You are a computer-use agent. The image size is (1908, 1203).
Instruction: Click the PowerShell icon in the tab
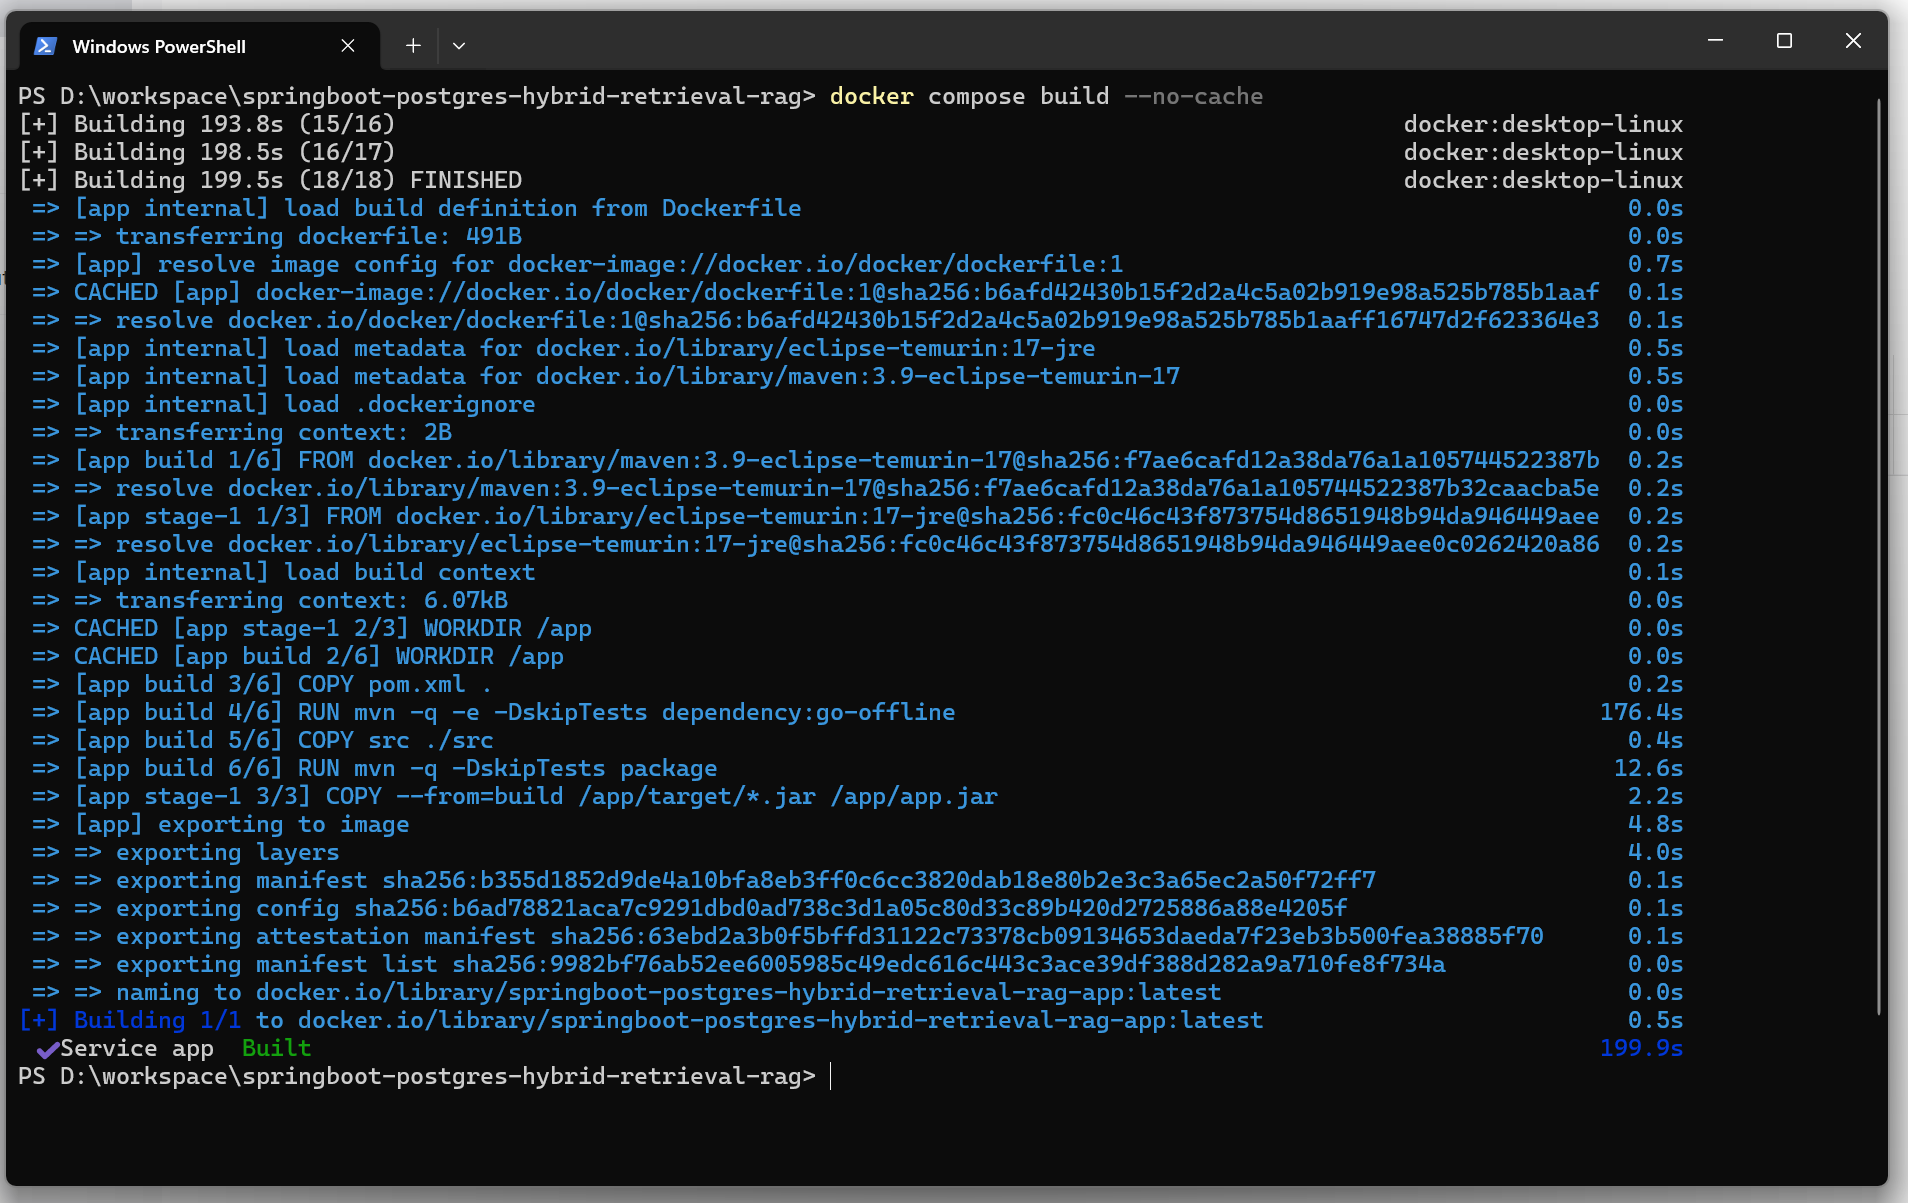click(44, 45)
